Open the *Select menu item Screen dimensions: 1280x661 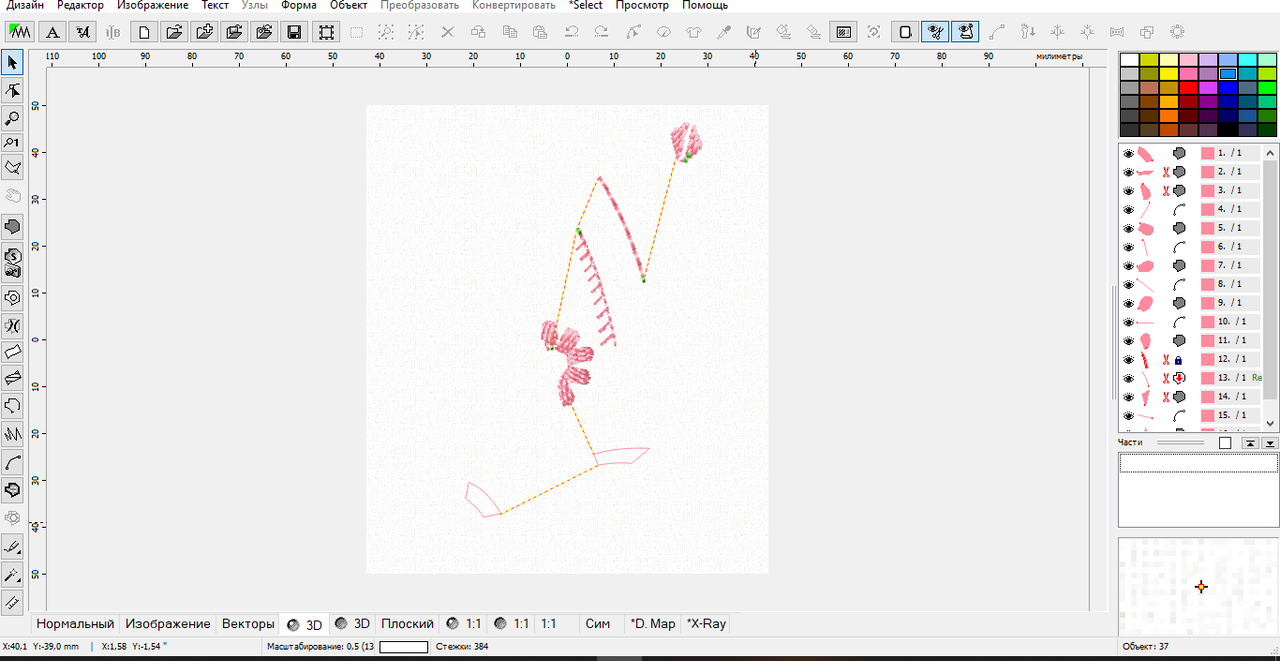coord(585,6)
